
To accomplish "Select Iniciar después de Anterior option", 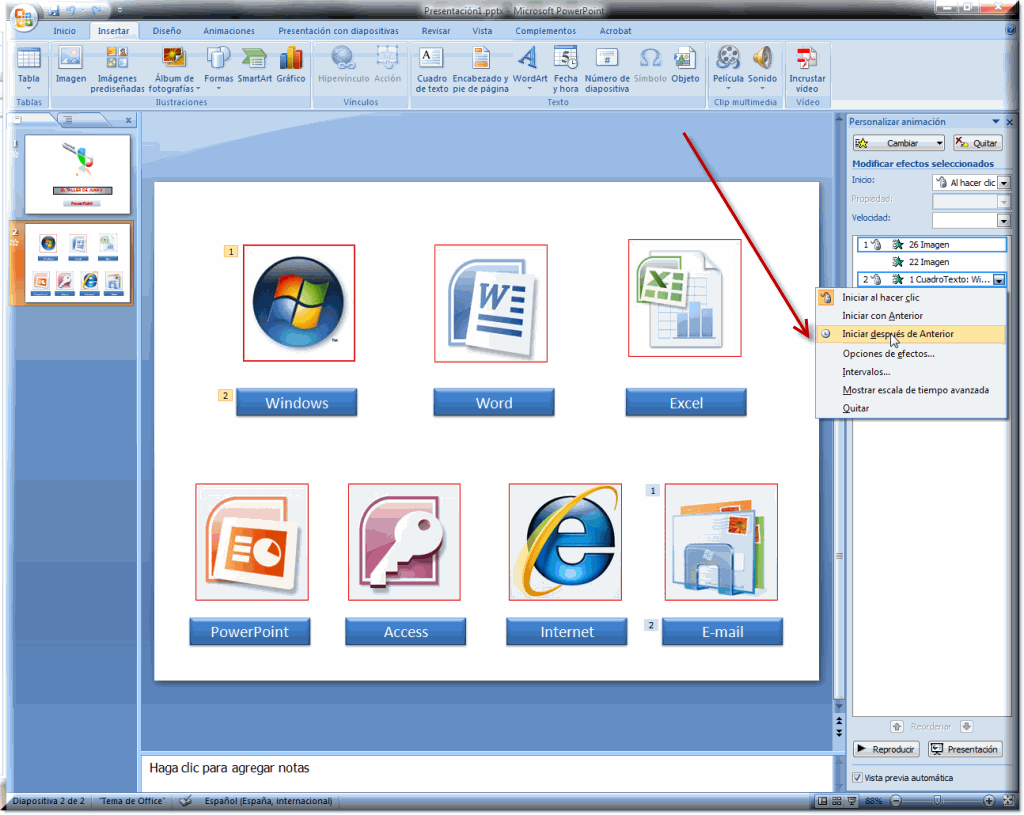I will click(897, 334).
